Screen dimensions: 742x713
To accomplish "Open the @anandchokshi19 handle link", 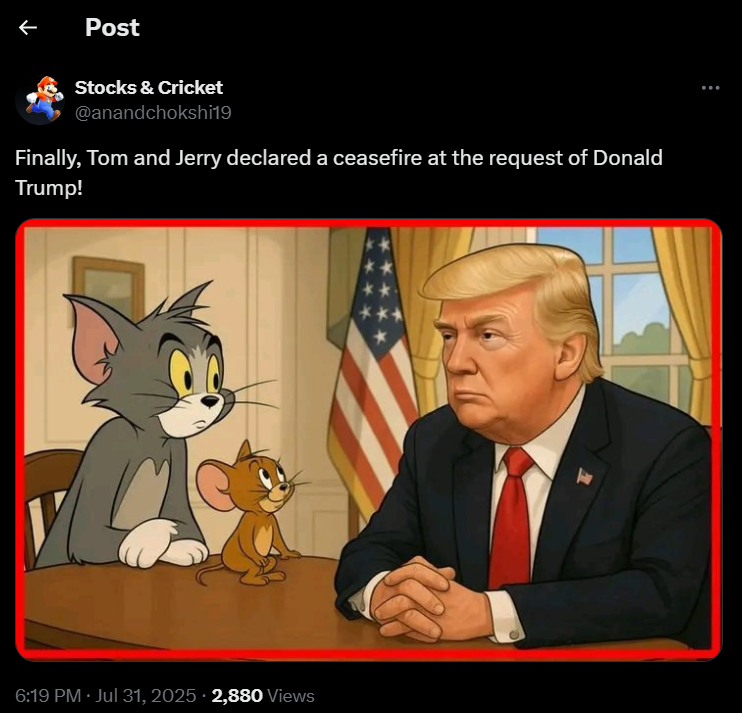I will pyautogui.click(x=153, y=113).
